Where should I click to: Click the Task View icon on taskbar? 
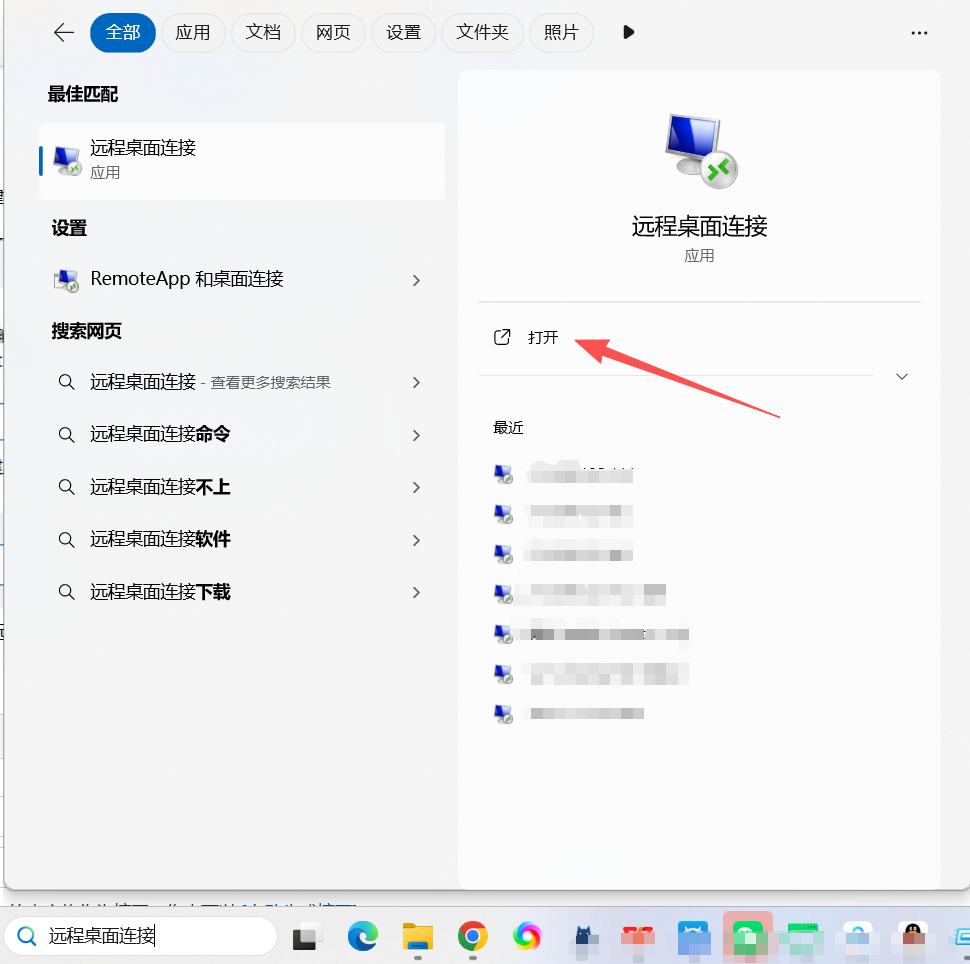coord(307,936)
